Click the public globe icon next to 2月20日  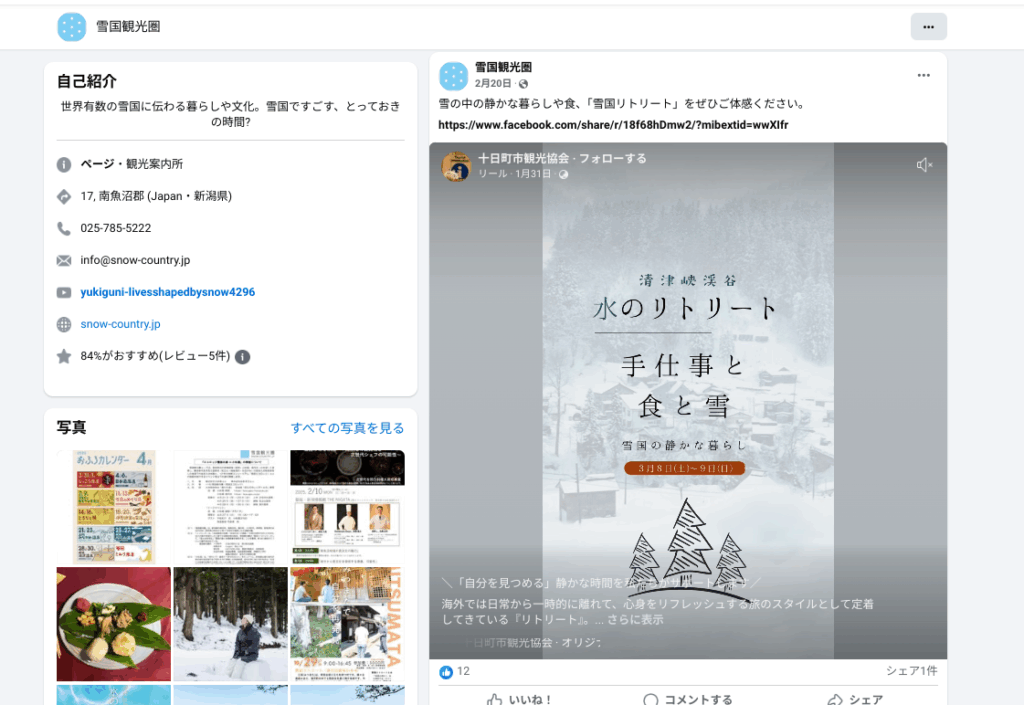523,84
